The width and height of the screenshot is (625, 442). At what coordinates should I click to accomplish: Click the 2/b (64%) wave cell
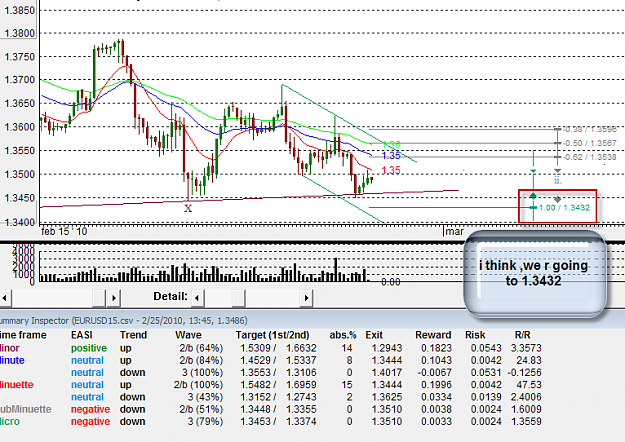click(x=201, y=348)
